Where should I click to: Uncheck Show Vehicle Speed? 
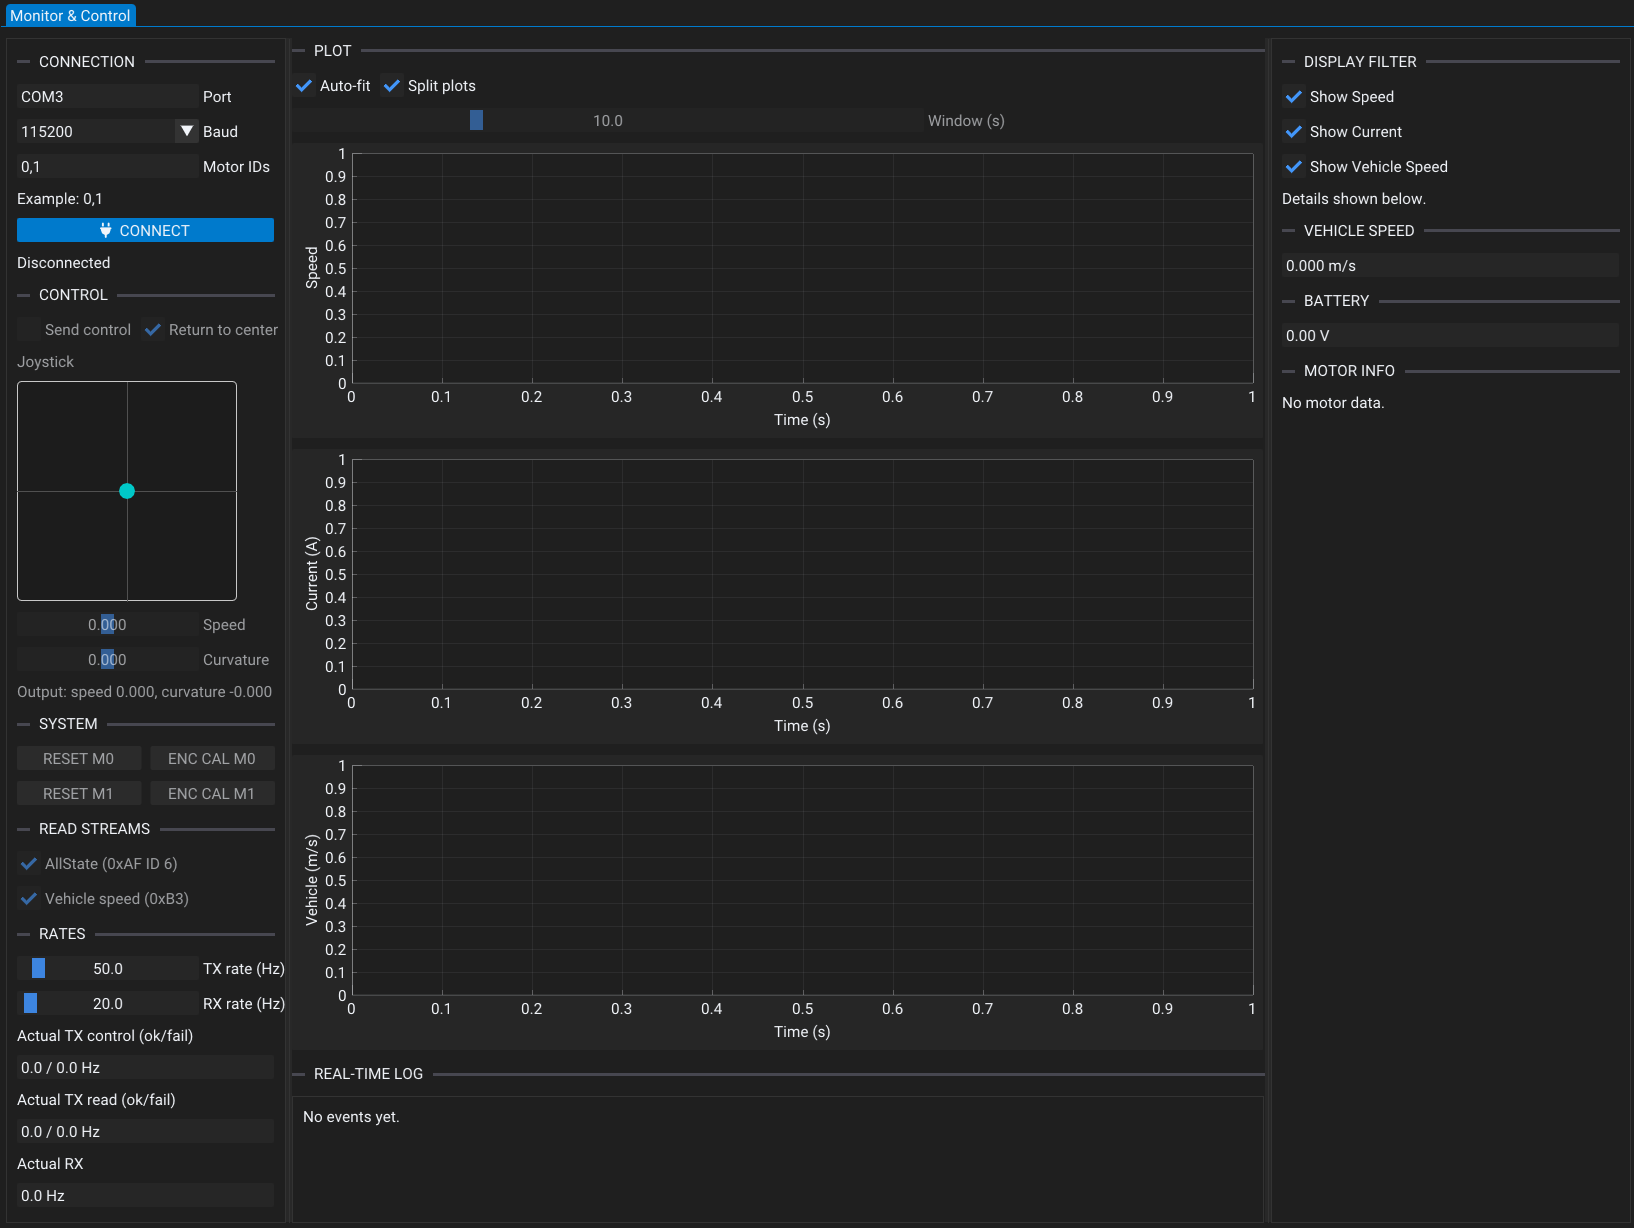1293,166
